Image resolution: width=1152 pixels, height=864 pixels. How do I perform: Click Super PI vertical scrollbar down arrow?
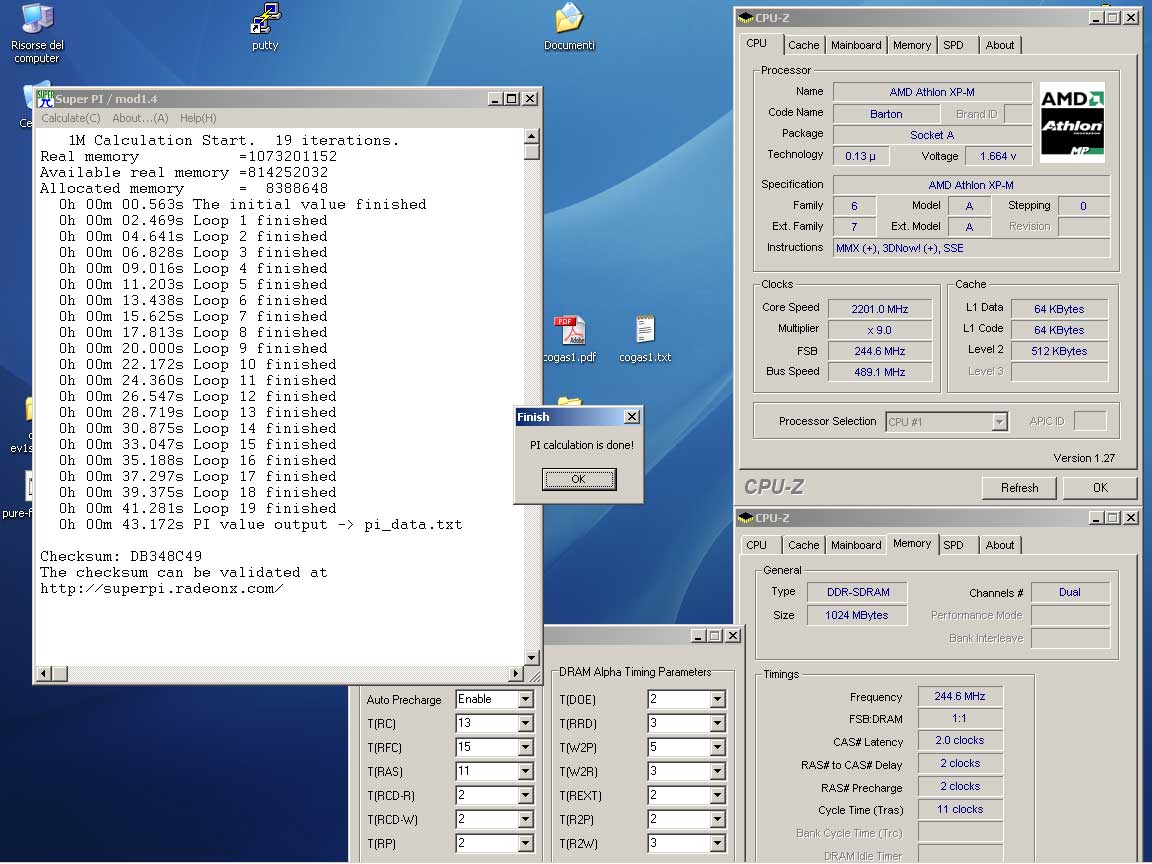point(532,658)
